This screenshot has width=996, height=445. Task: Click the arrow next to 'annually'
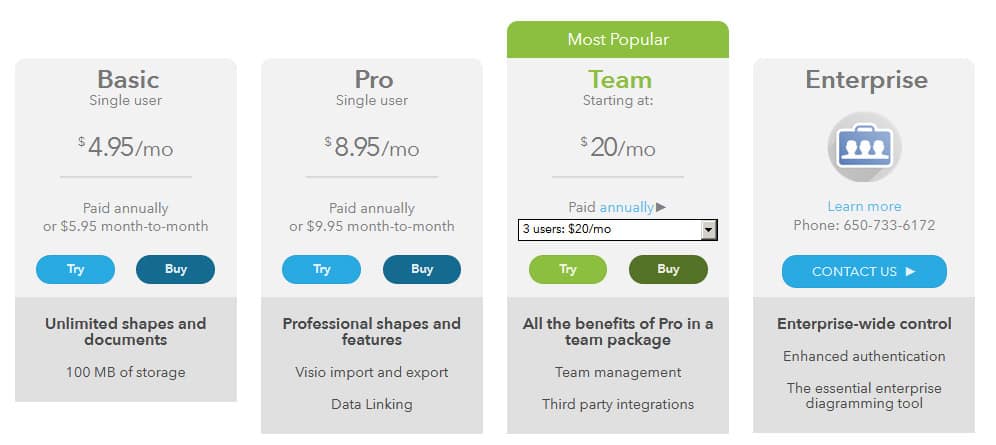(x=661, y=208)
